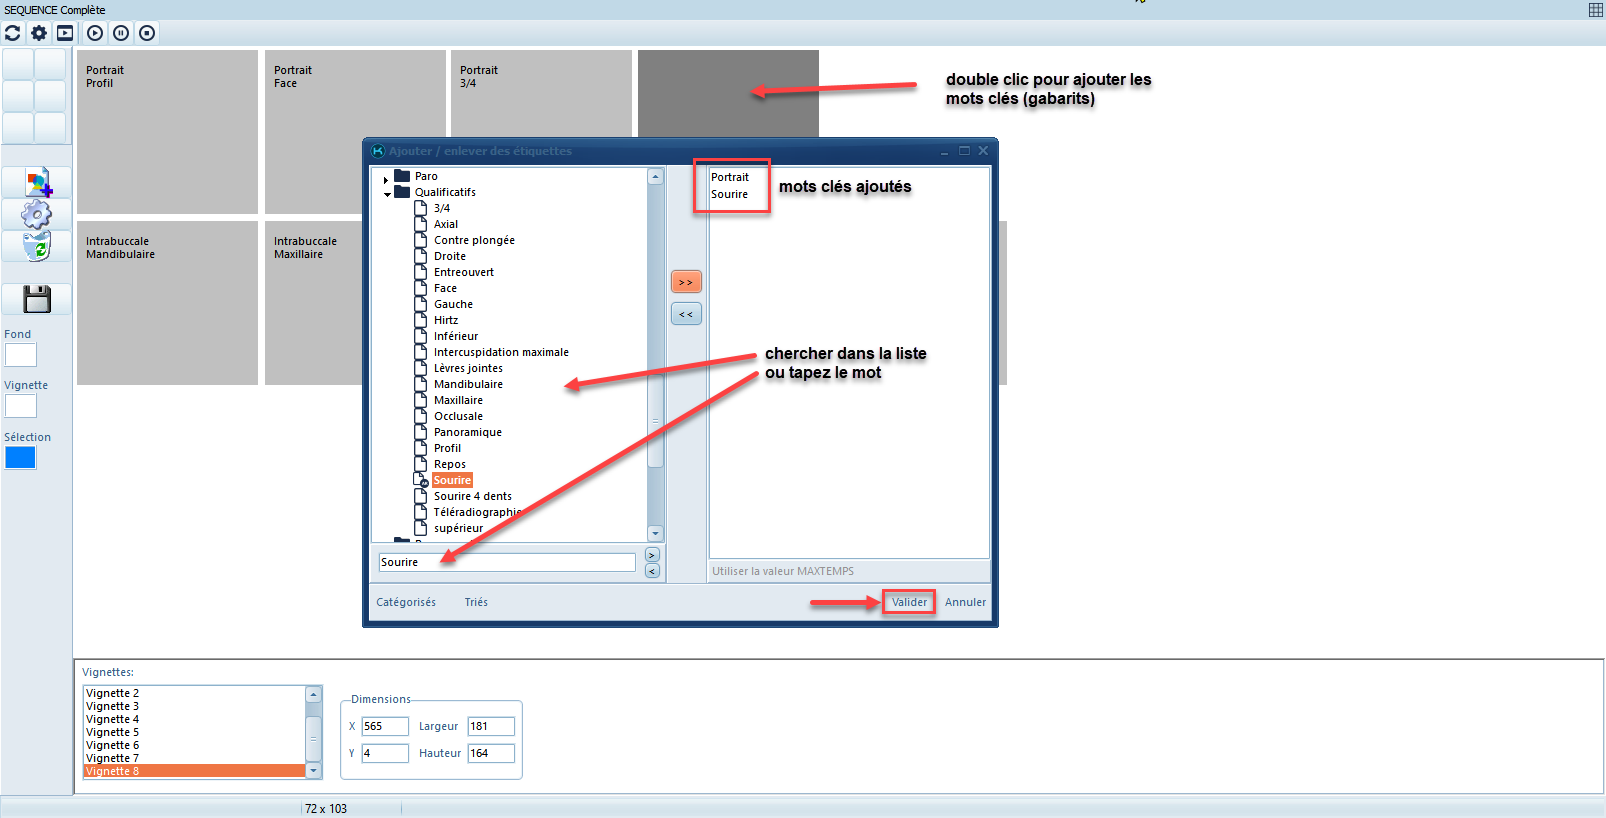
Task: Collapse the Qualificatifs folder
Action: [387, 194]
